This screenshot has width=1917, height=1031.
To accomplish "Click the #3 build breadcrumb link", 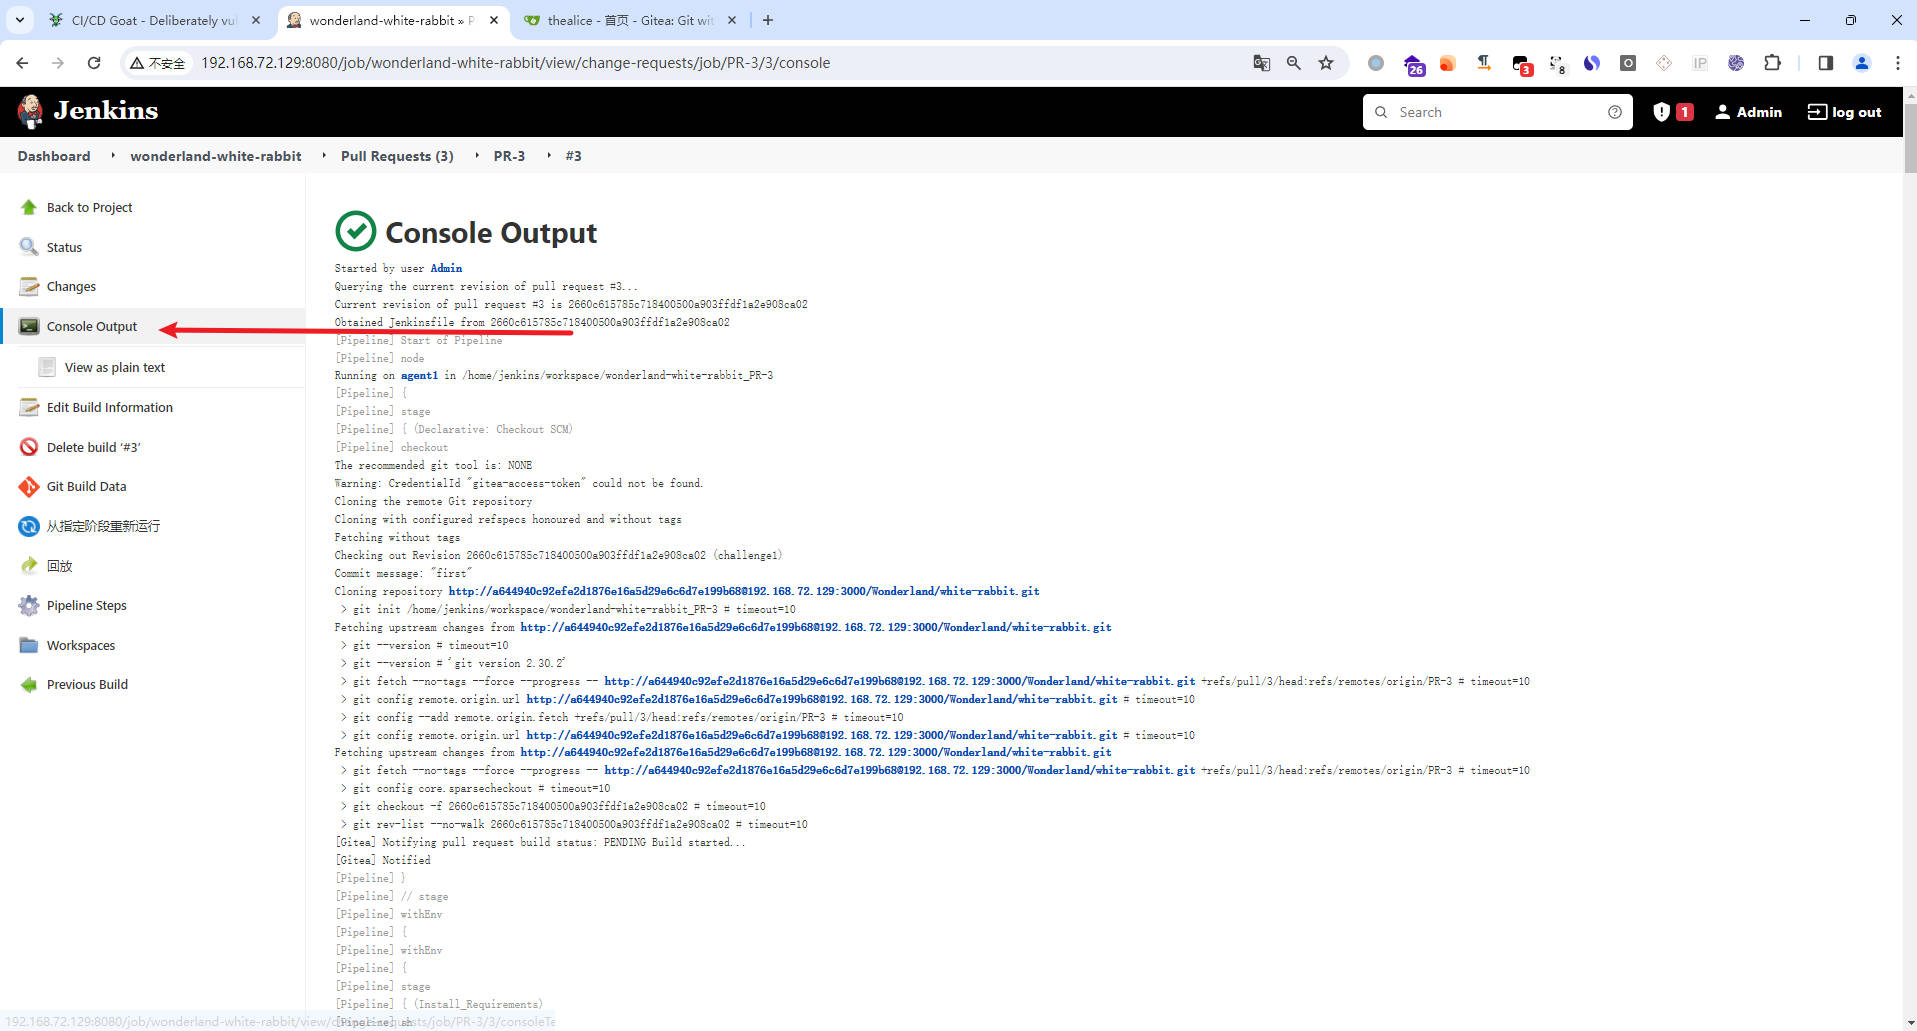I will (x=573, y=156).
